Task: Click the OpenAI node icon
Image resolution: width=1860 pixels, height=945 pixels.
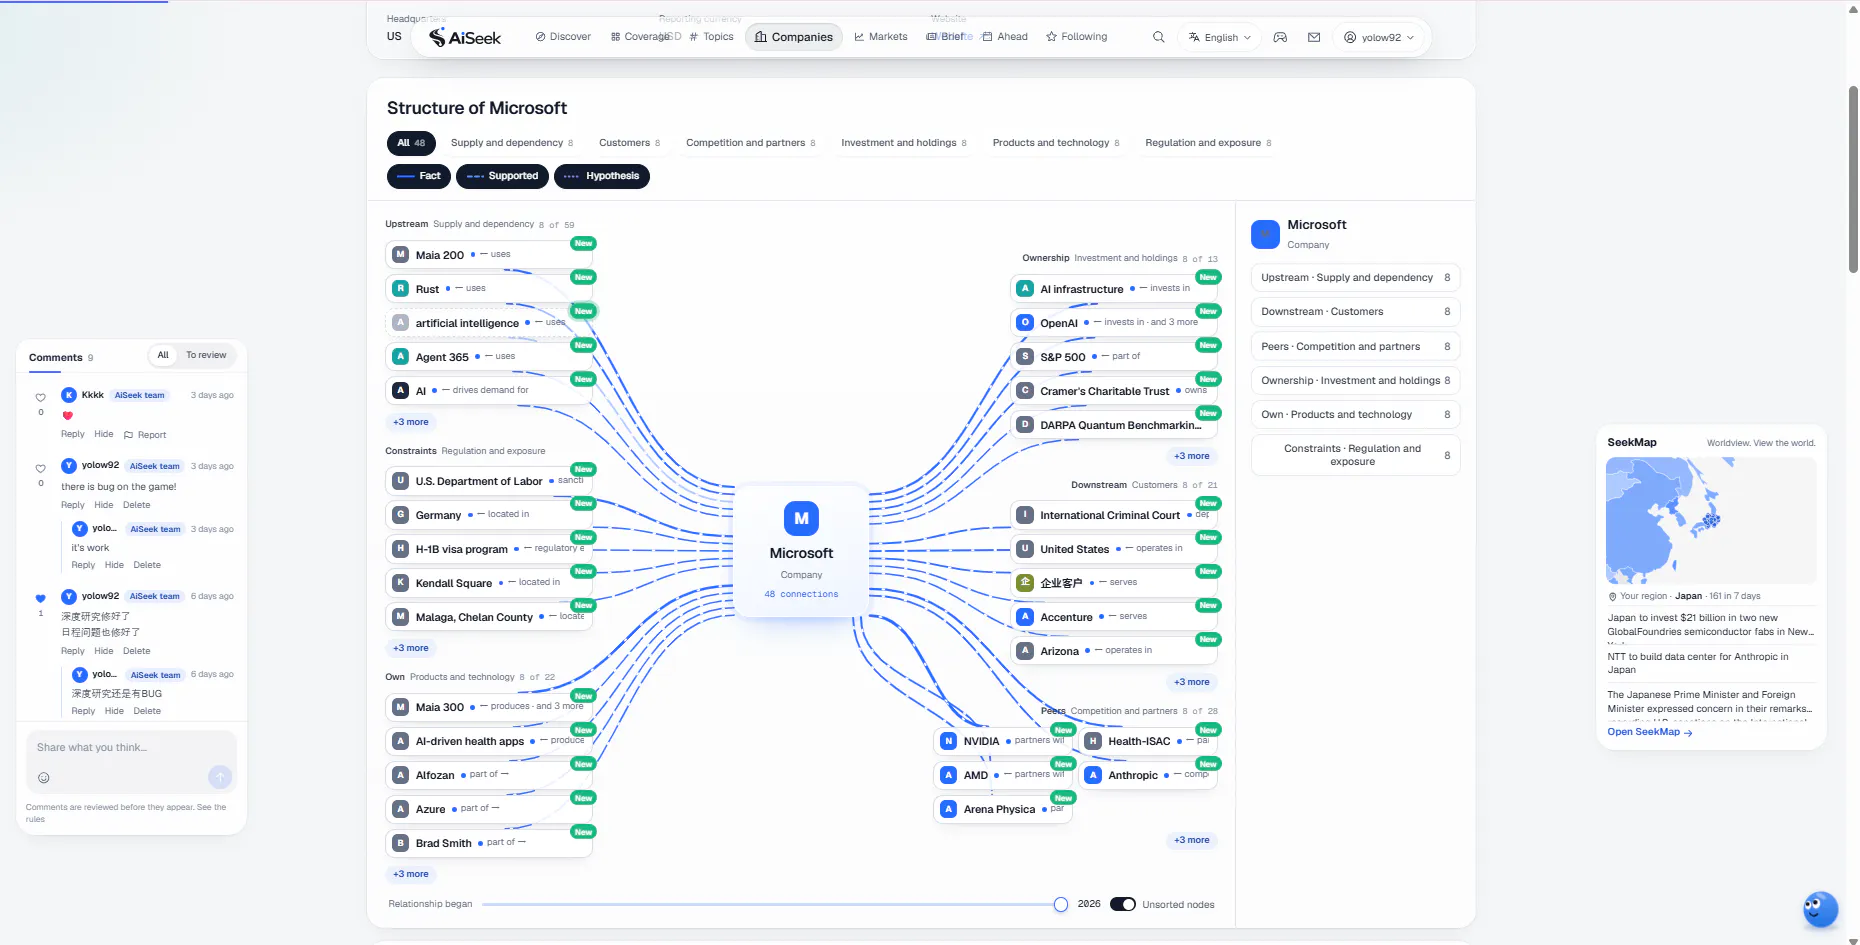Action: pyautogui.click(x=1025, y=322)
